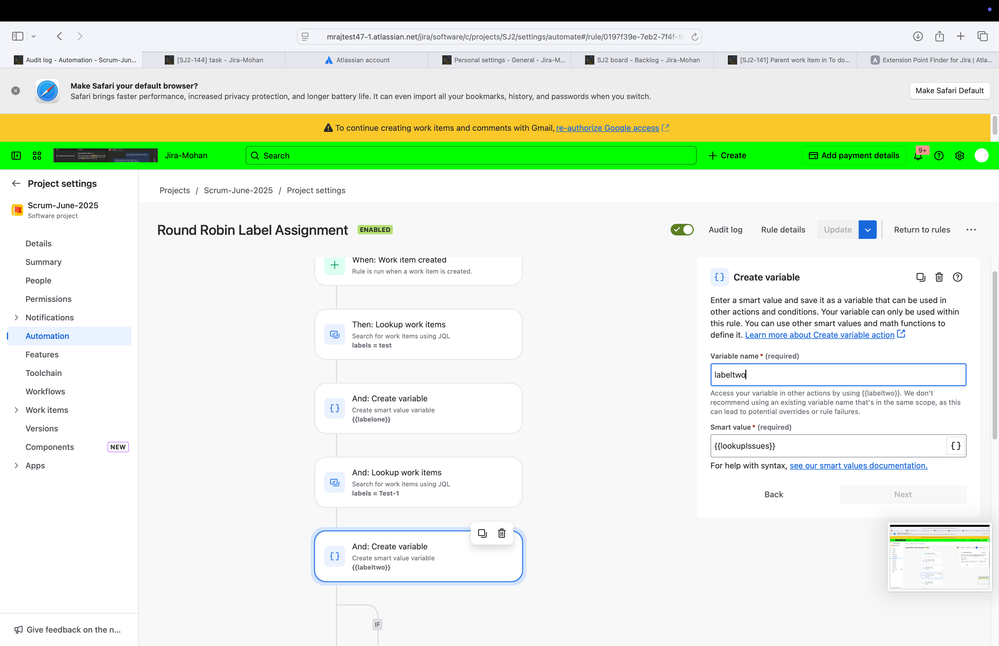Reload the page in address bar

tap(695, 37)
